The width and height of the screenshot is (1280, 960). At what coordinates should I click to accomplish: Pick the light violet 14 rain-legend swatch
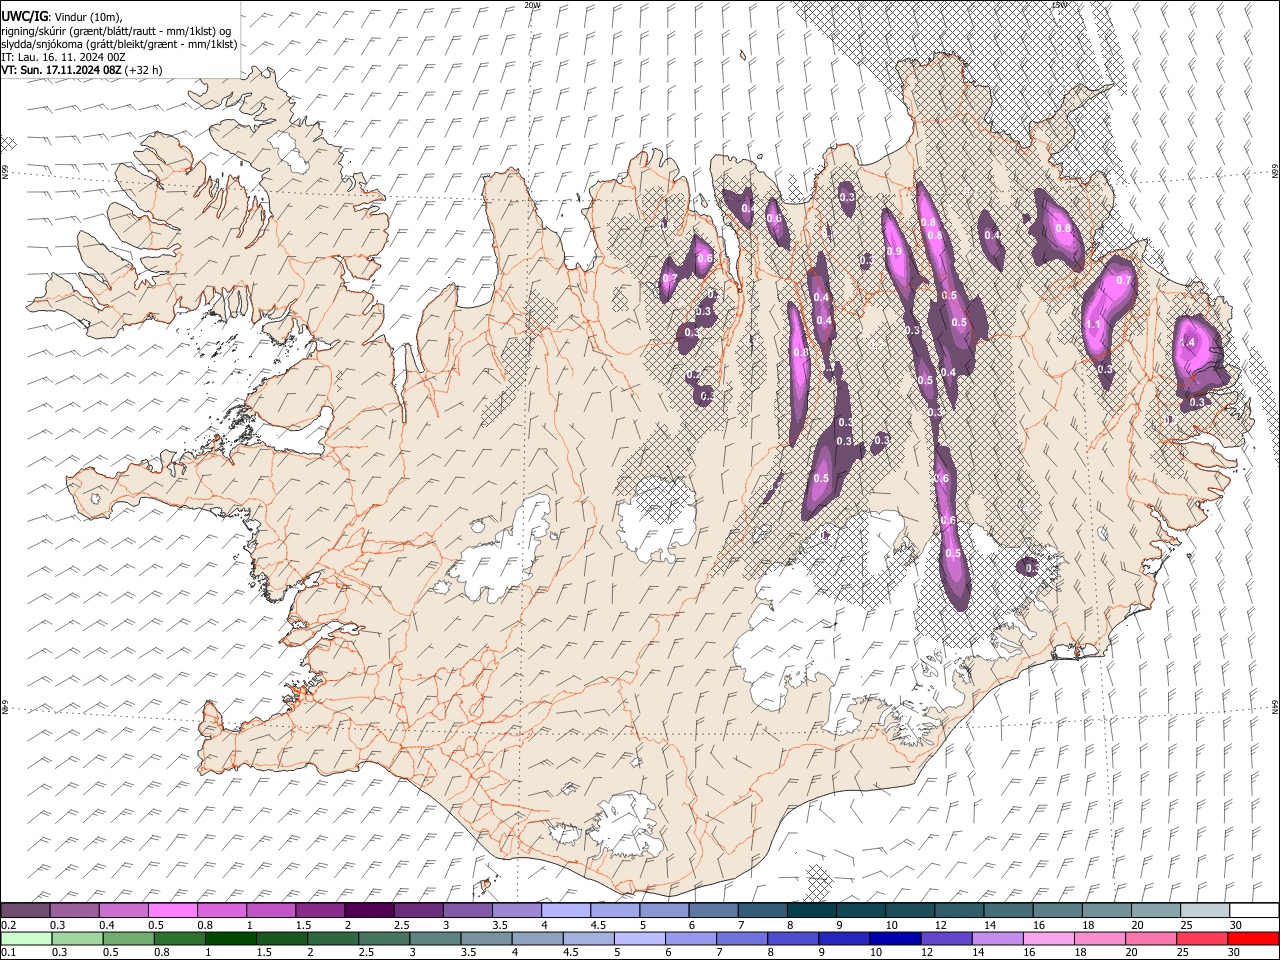996,938
